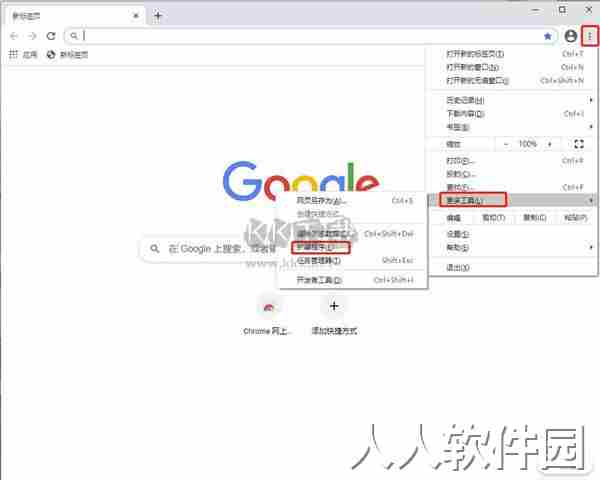
Task: Close the current new tab page tab
Action: [135, 16]
